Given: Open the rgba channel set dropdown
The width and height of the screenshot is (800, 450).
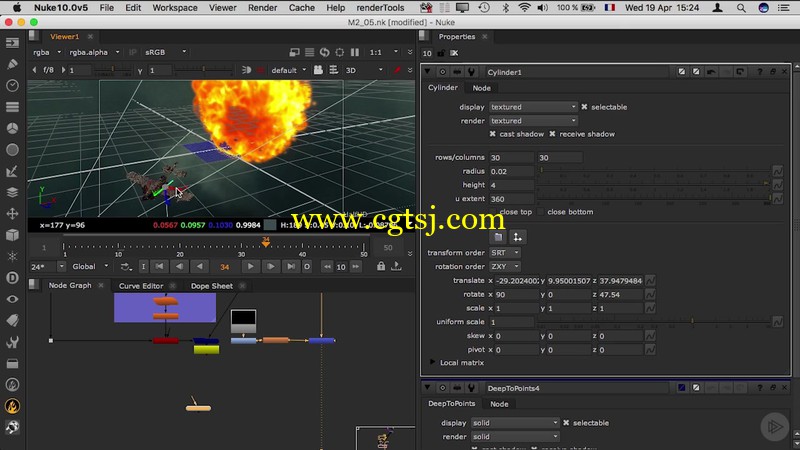Looking at the screenshot, I should tap(47, 52).
